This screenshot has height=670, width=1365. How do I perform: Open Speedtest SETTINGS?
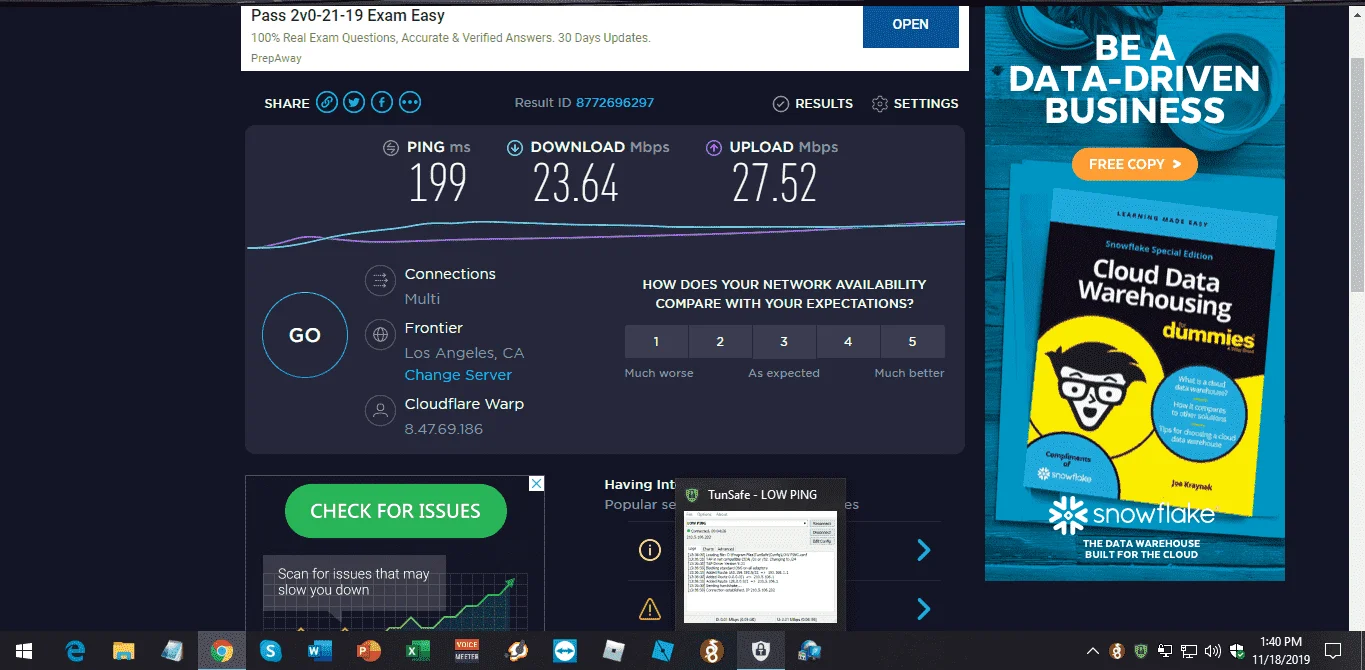point(915,104)
